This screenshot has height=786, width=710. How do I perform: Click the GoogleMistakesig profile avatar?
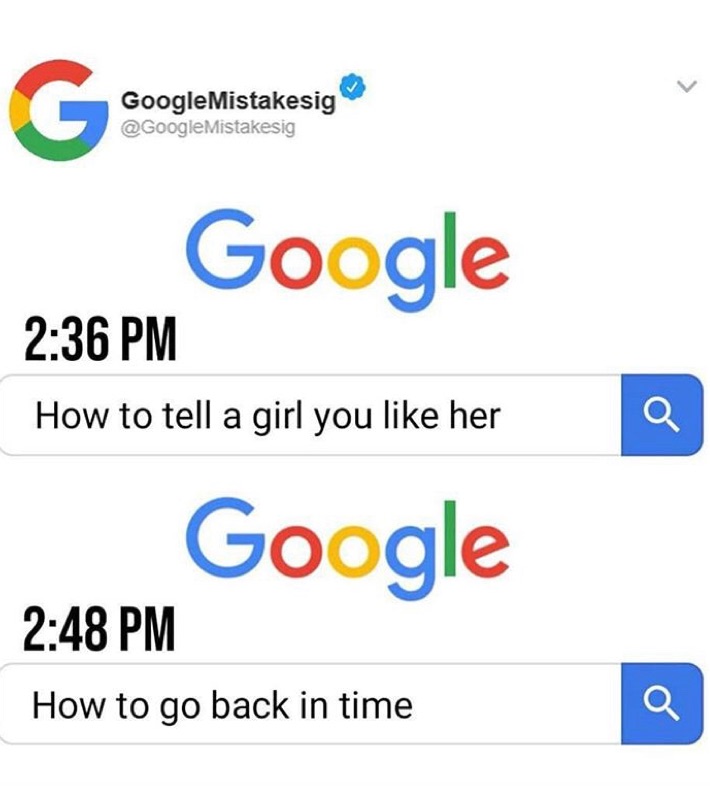(59, 110)
